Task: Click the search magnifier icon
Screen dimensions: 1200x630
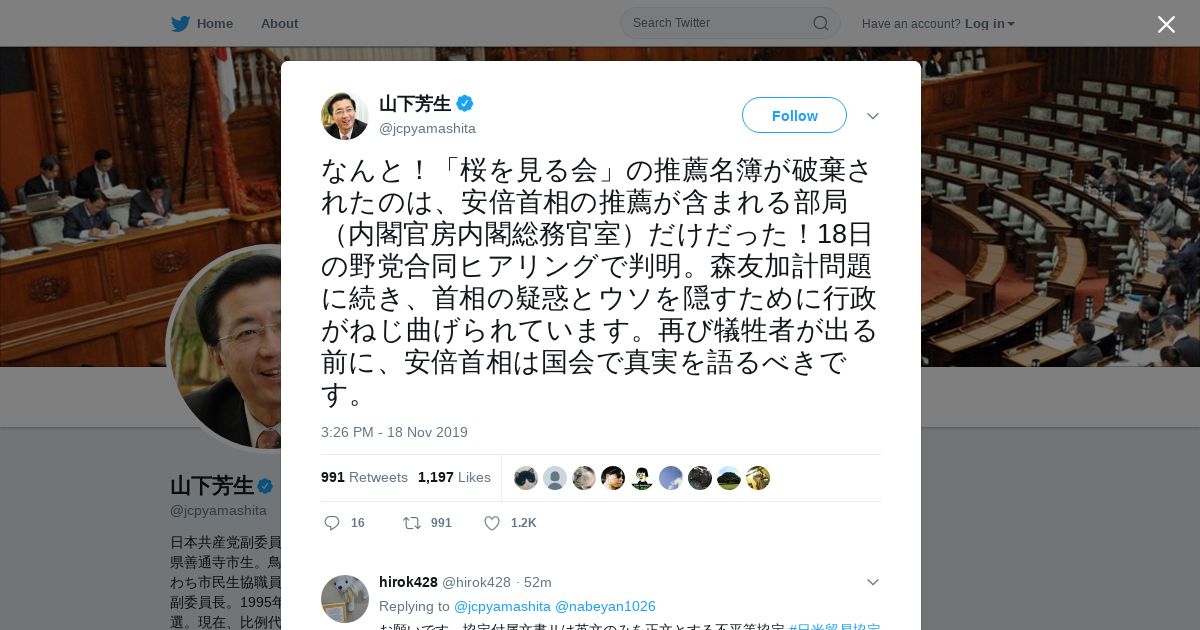Action: point(820,23)
